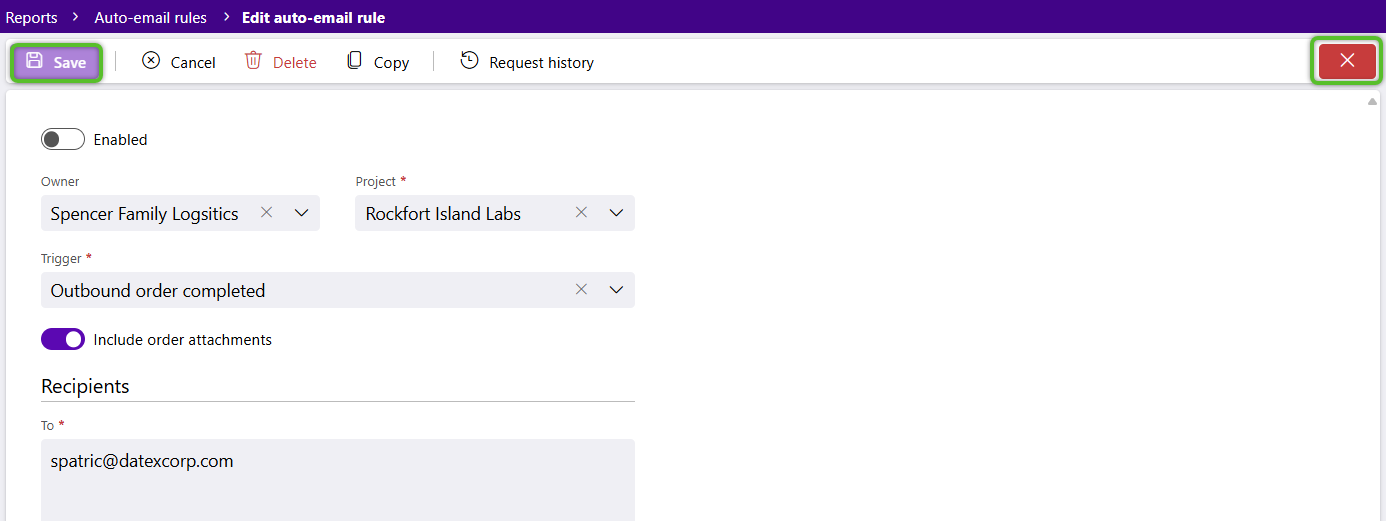
Task: Clear the Project field selection
Action: 581,213
